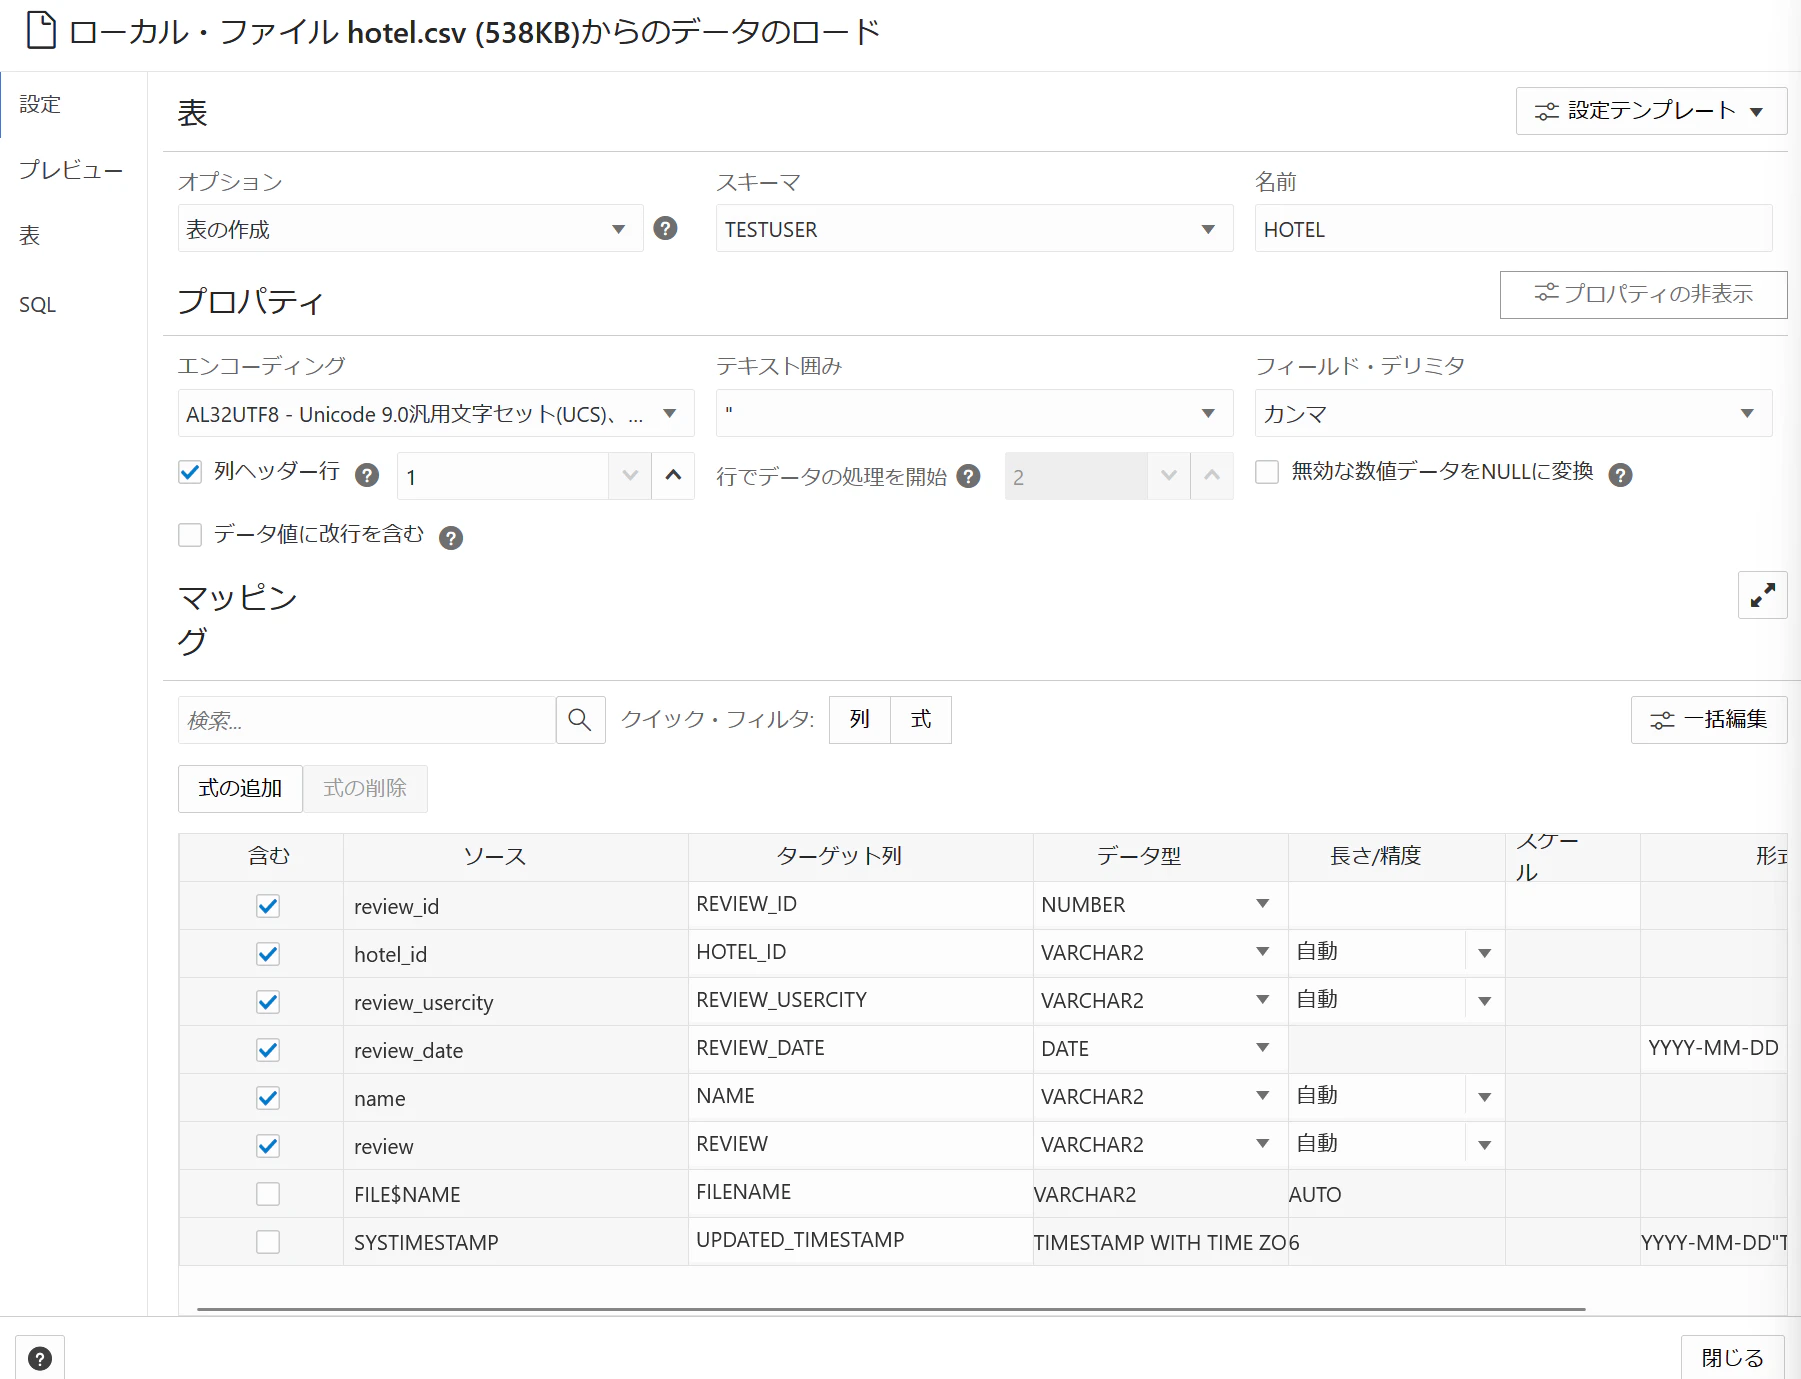Edit the FILENAME target column field

tap(861, 1192)
